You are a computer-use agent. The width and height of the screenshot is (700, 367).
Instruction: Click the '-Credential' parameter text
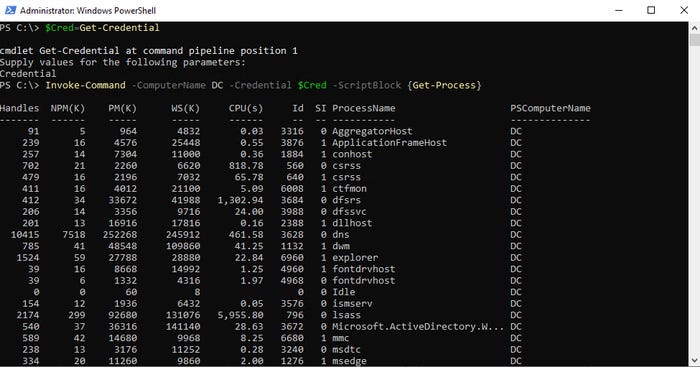tap(261, 85)
